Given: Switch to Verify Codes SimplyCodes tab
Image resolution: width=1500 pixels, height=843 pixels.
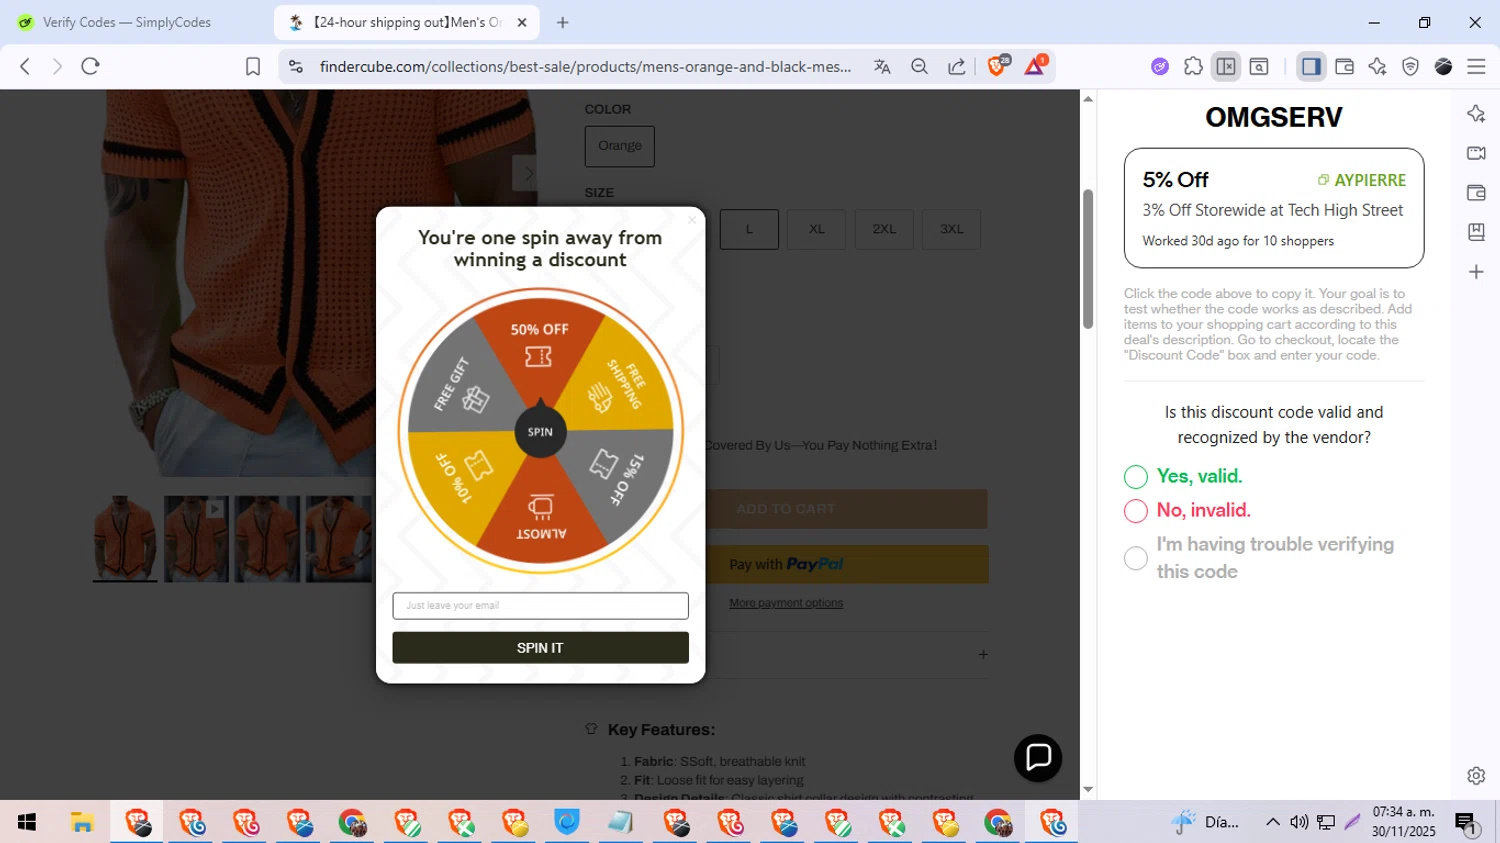Looking at the screenshot, I should [127, 22].
